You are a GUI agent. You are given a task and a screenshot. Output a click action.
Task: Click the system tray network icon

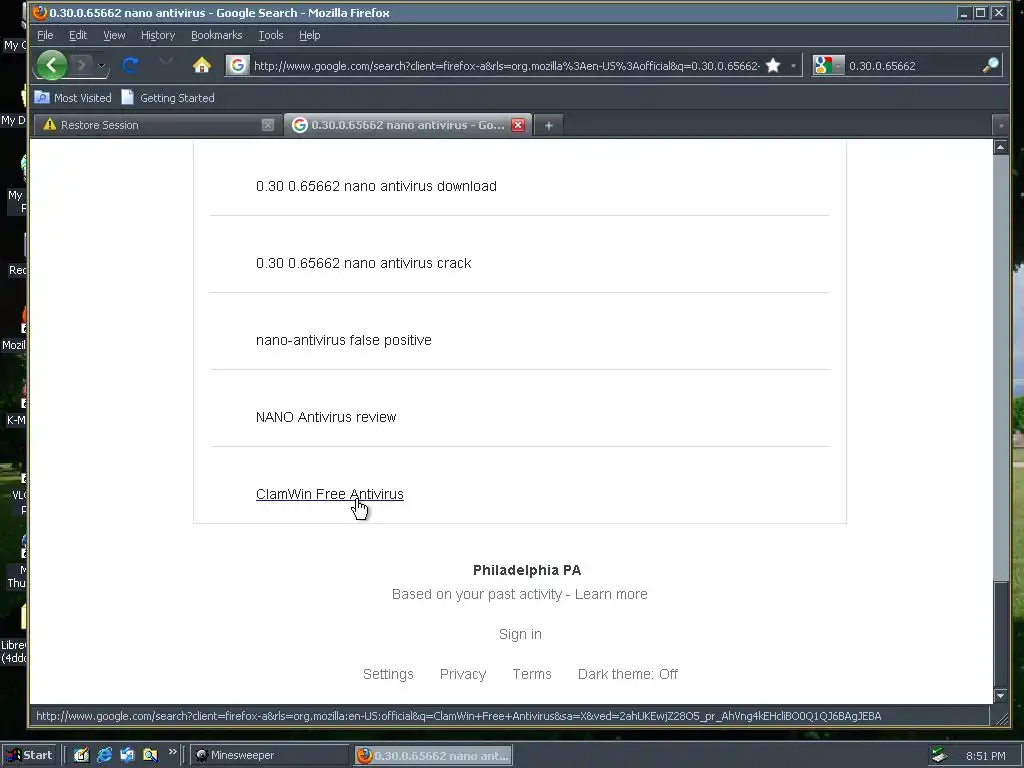click(939, 756)
